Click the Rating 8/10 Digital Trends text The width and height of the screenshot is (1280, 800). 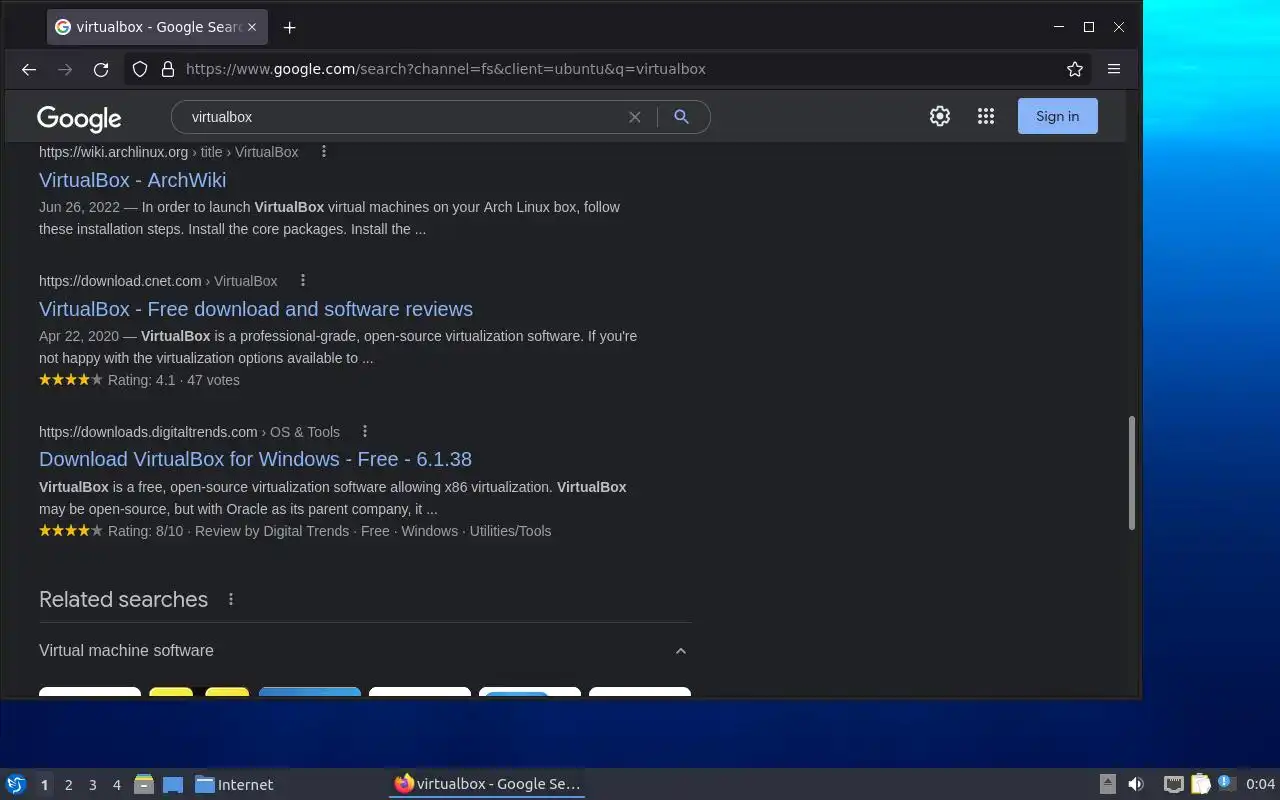point(329,531)
